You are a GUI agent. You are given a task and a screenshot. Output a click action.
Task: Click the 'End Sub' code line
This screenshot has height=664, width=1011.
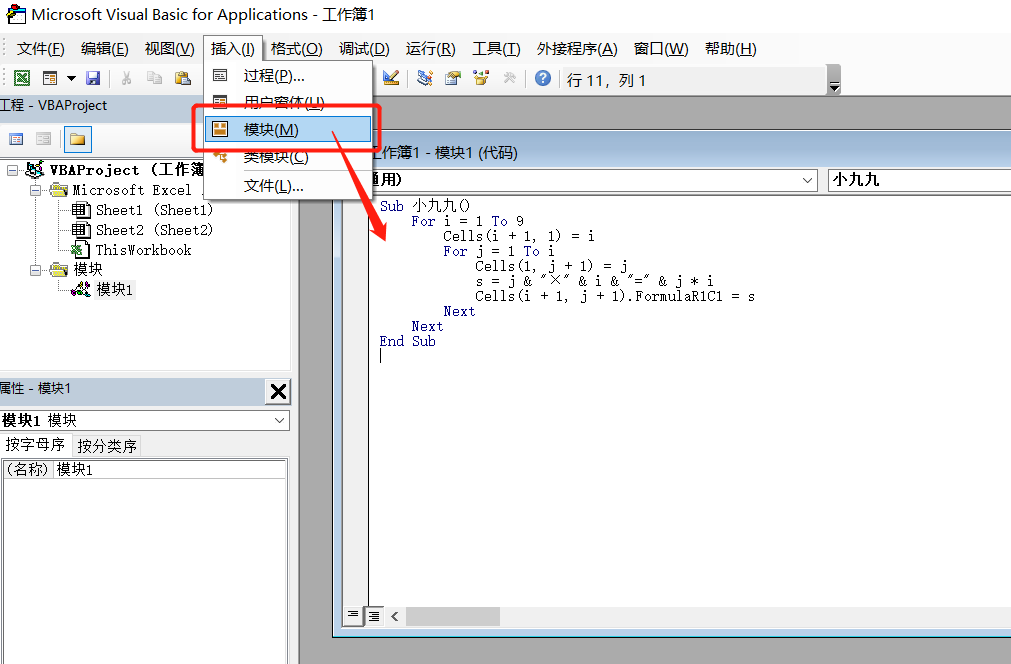click(x=407, y=342)
